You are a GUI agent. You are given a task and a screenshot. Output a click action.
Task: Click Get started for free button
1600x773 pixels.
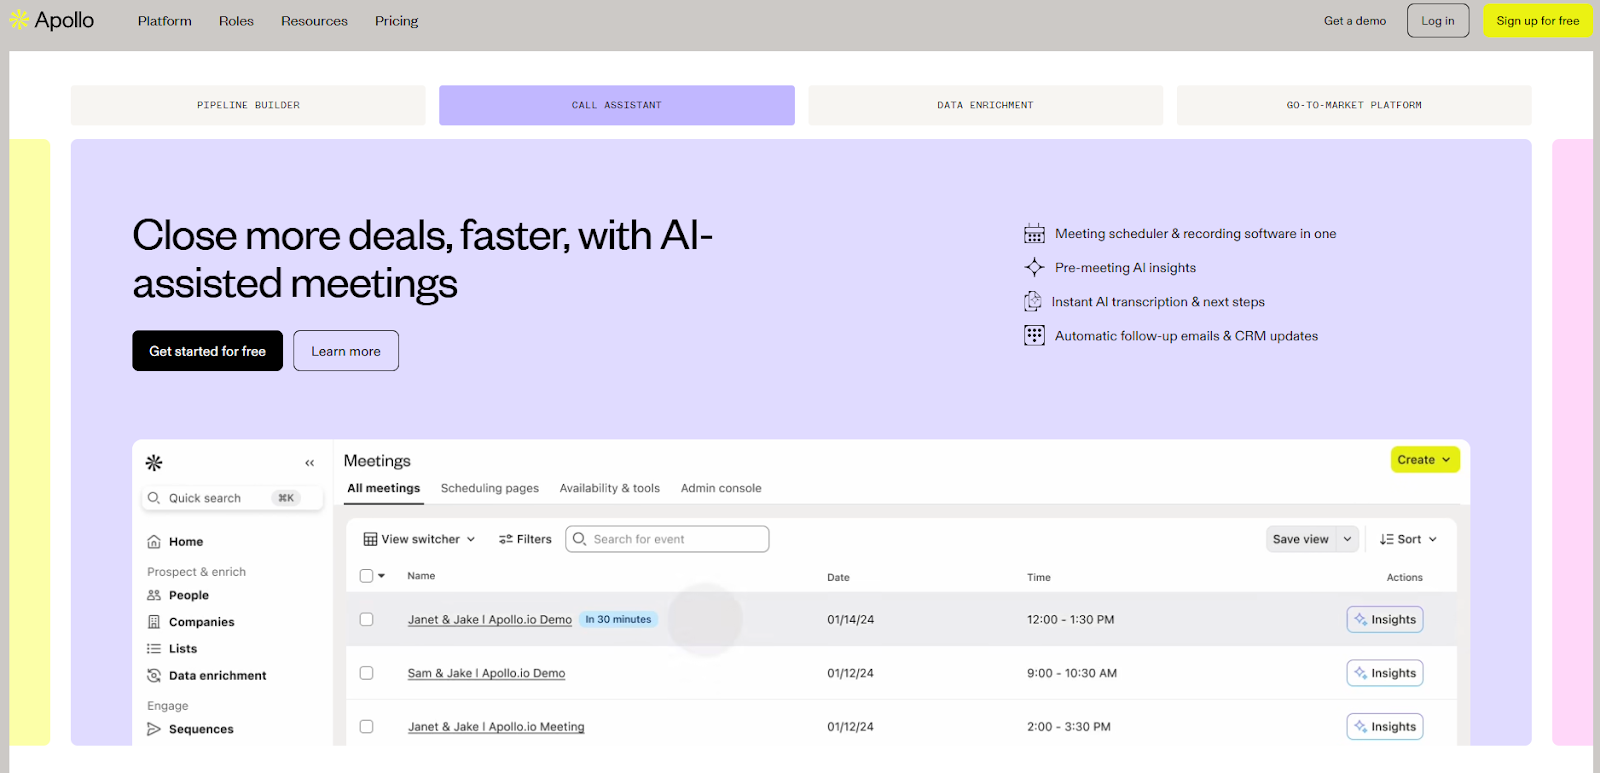208,351
